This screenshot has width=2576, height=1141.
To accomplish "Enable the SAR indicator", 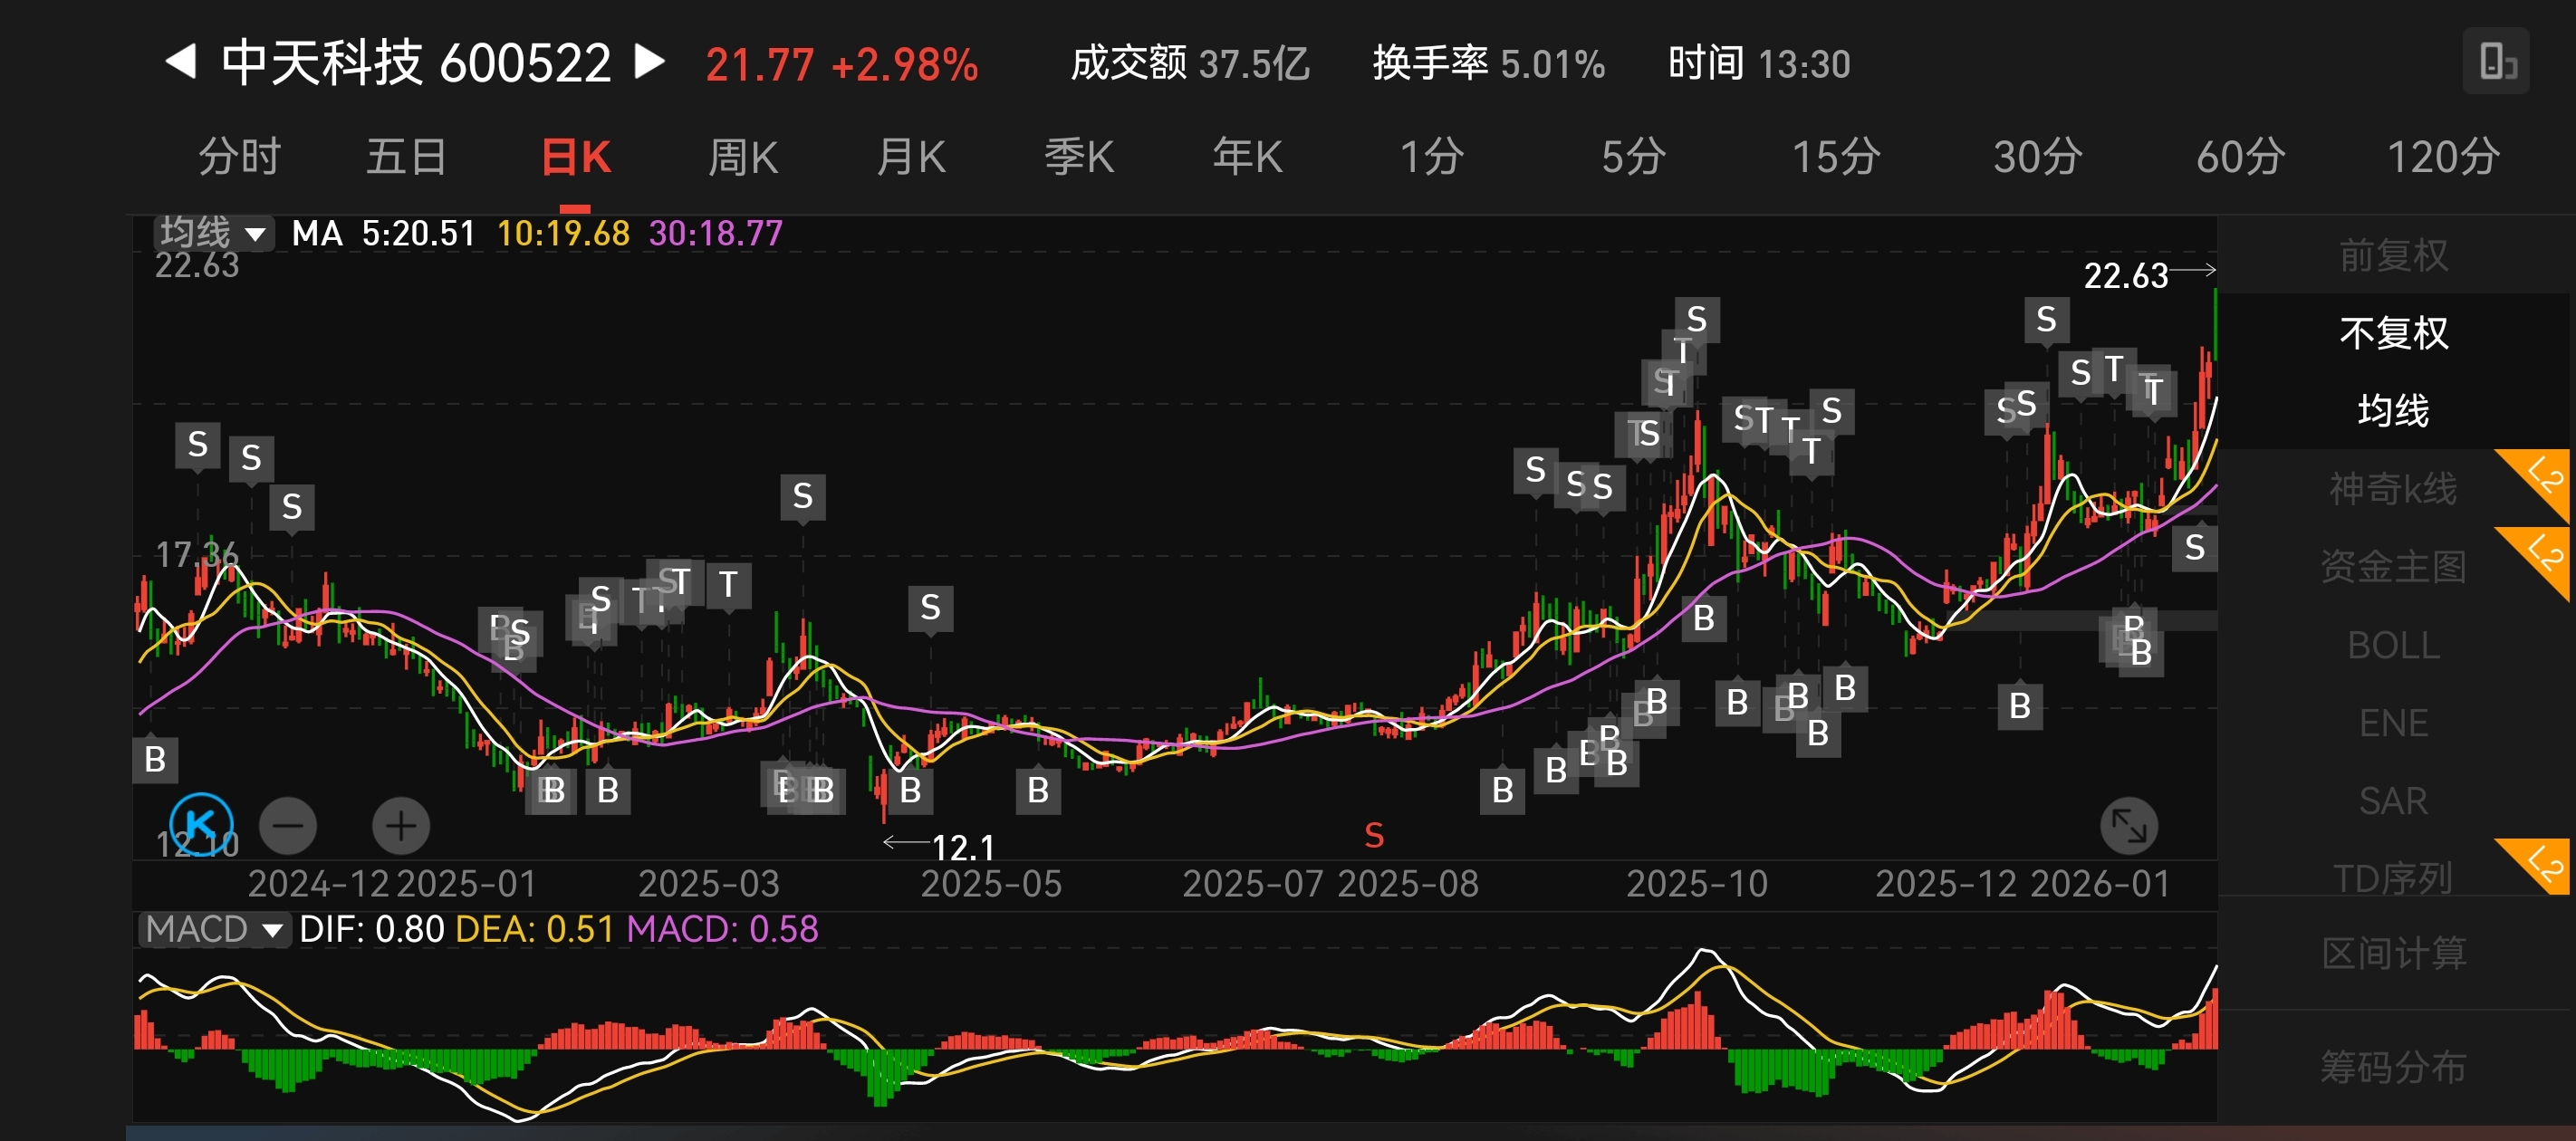I will (2393, 801).
